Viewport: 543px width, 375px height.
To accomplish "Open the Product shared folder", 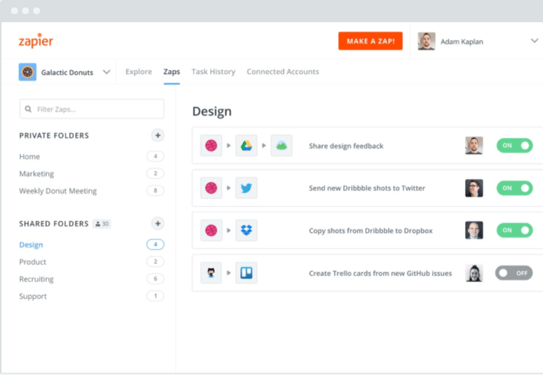I will [33, 262].
